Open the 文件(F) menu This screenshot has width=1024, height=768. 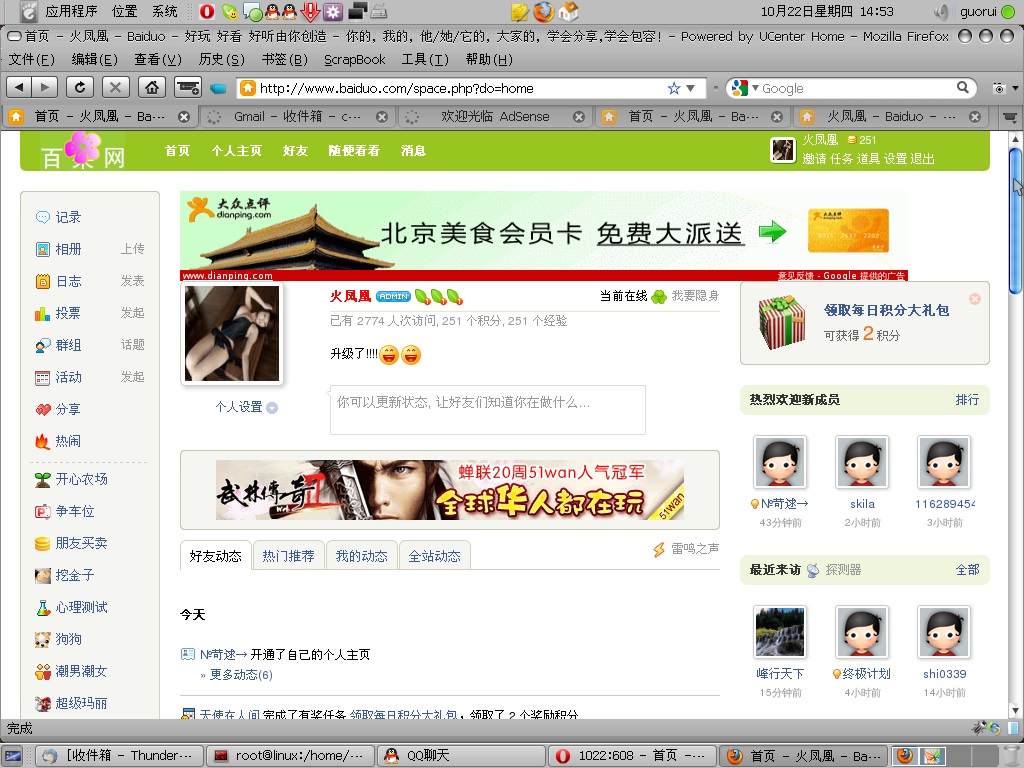click(x=31, y=59)
